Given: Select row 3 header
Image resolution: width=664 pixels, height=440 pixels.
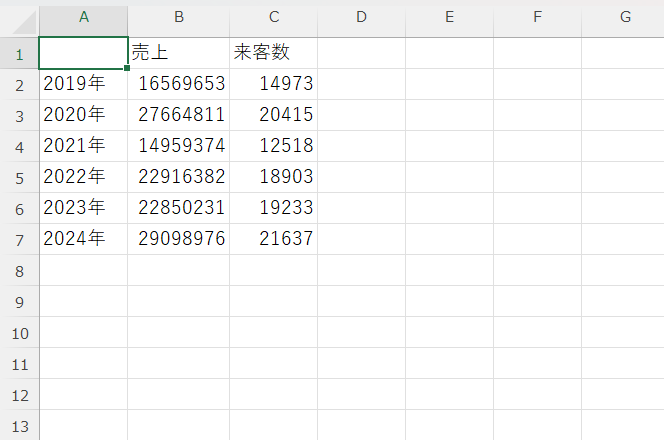Looking at the screenshot, I should (19, 115).
